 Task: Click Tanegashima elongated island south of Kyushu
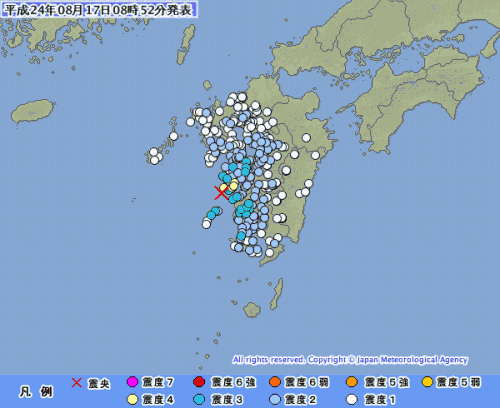click(277, 294)
